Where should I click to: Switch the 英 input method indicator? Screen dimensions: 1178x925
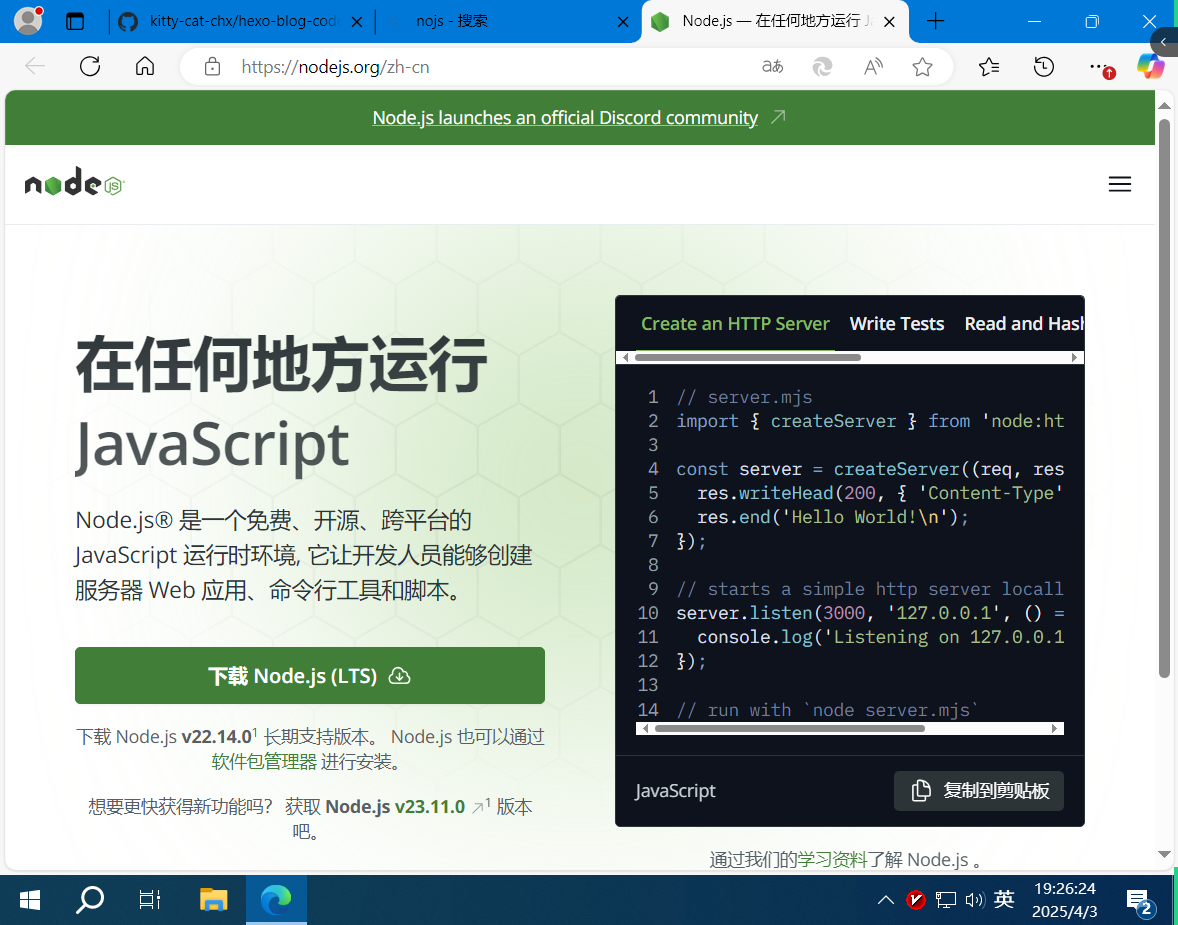coord(1004,899)
